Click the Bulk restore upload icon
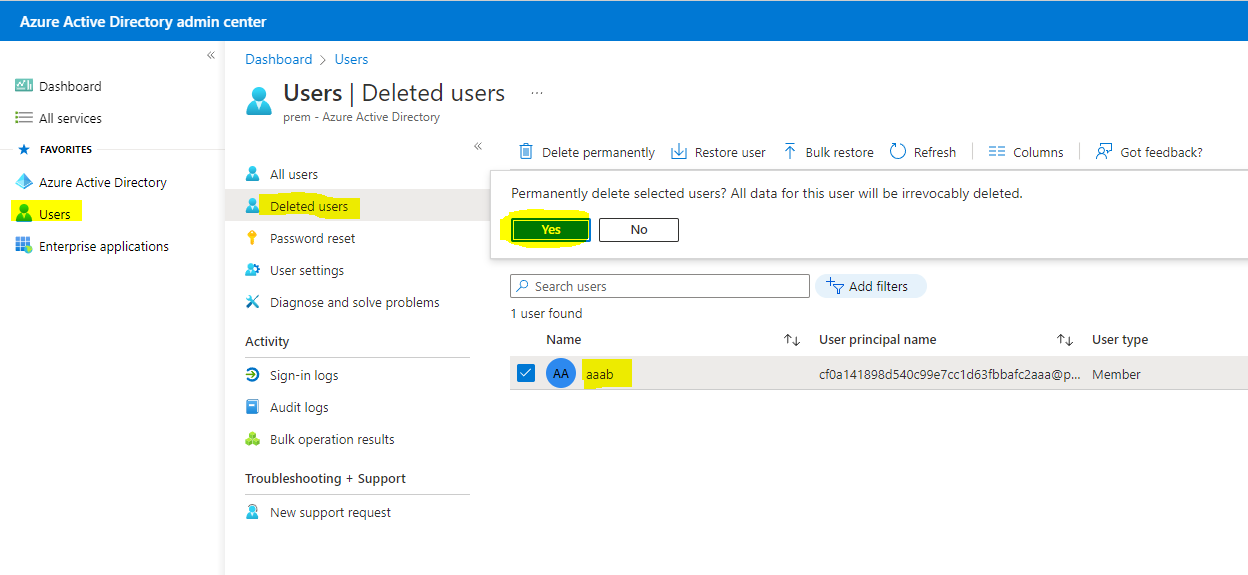1248x575 pixels. tap(790, 152)
